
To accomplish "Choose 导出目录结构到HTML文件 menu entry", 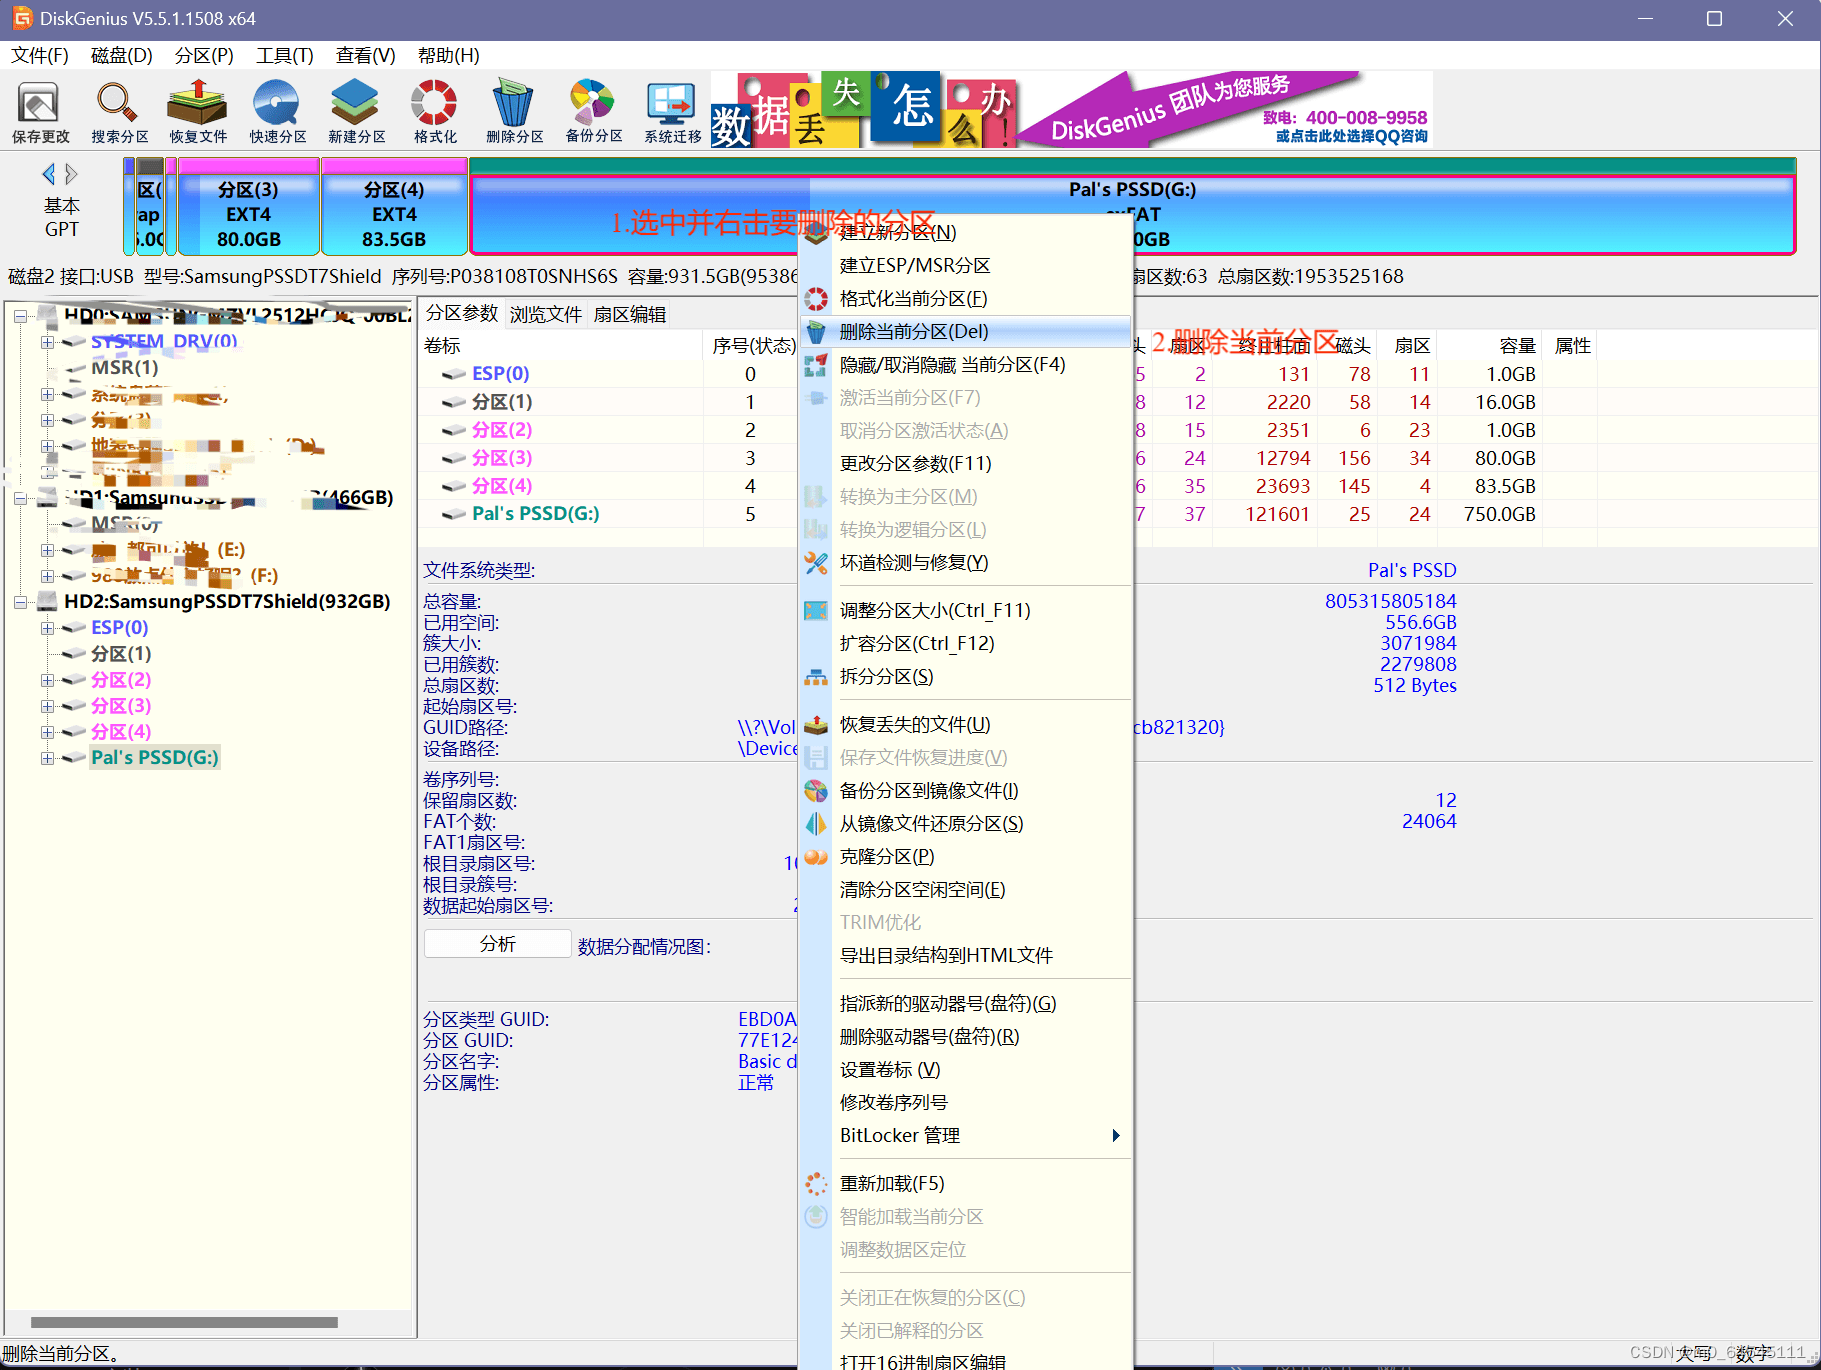I will point(966,955).
